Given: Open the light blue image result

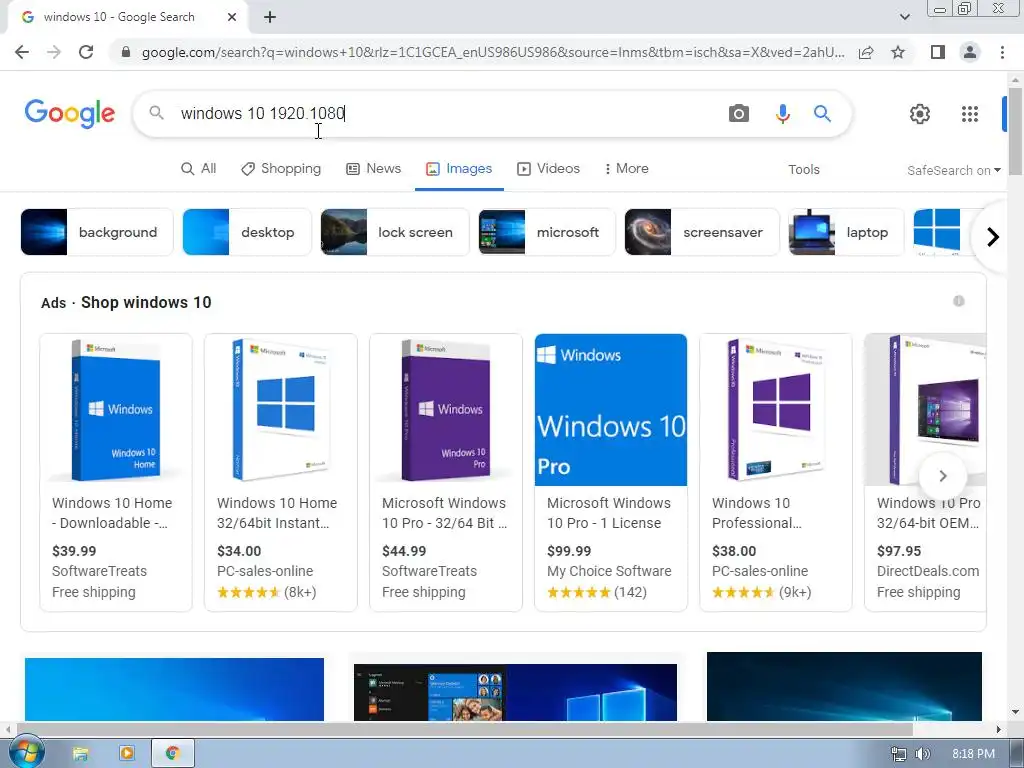Looking at the screenshot, I should click(174, 689).
